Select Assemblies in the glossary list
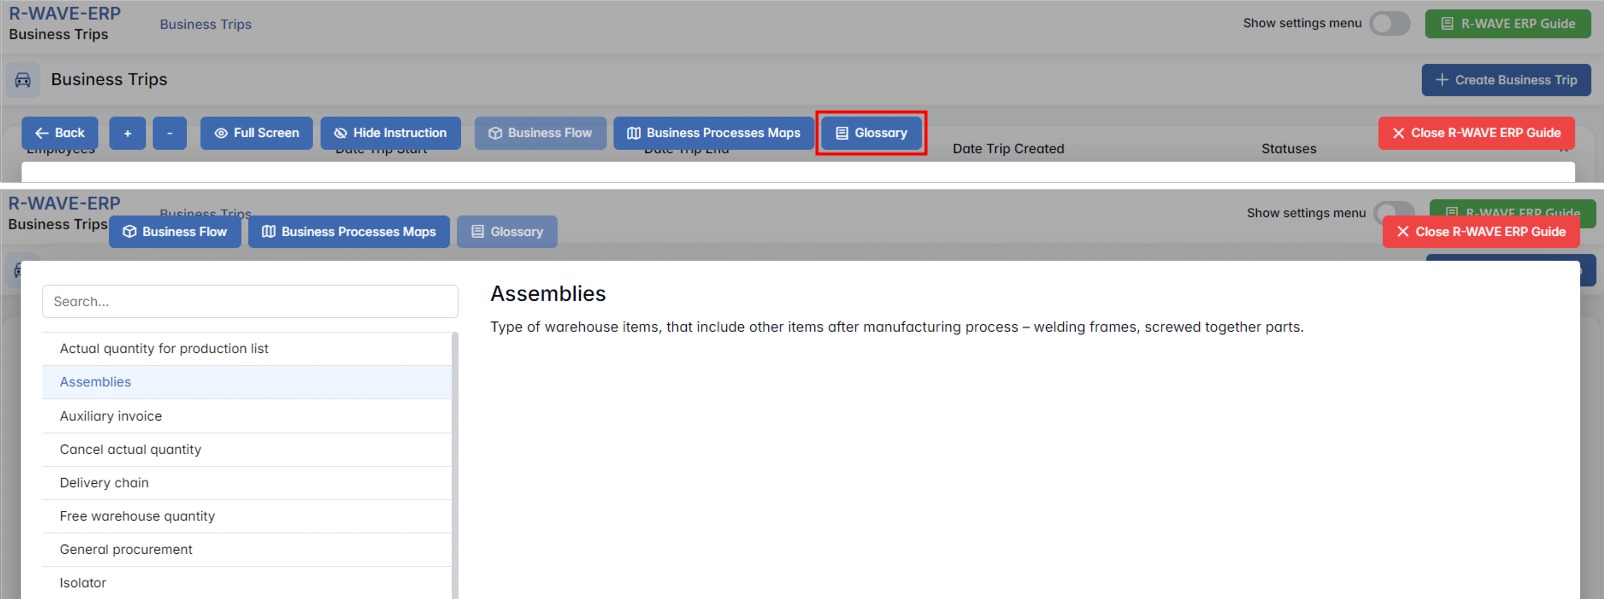Viewport: 1604px width, 599px height. (x=95, y=382)
